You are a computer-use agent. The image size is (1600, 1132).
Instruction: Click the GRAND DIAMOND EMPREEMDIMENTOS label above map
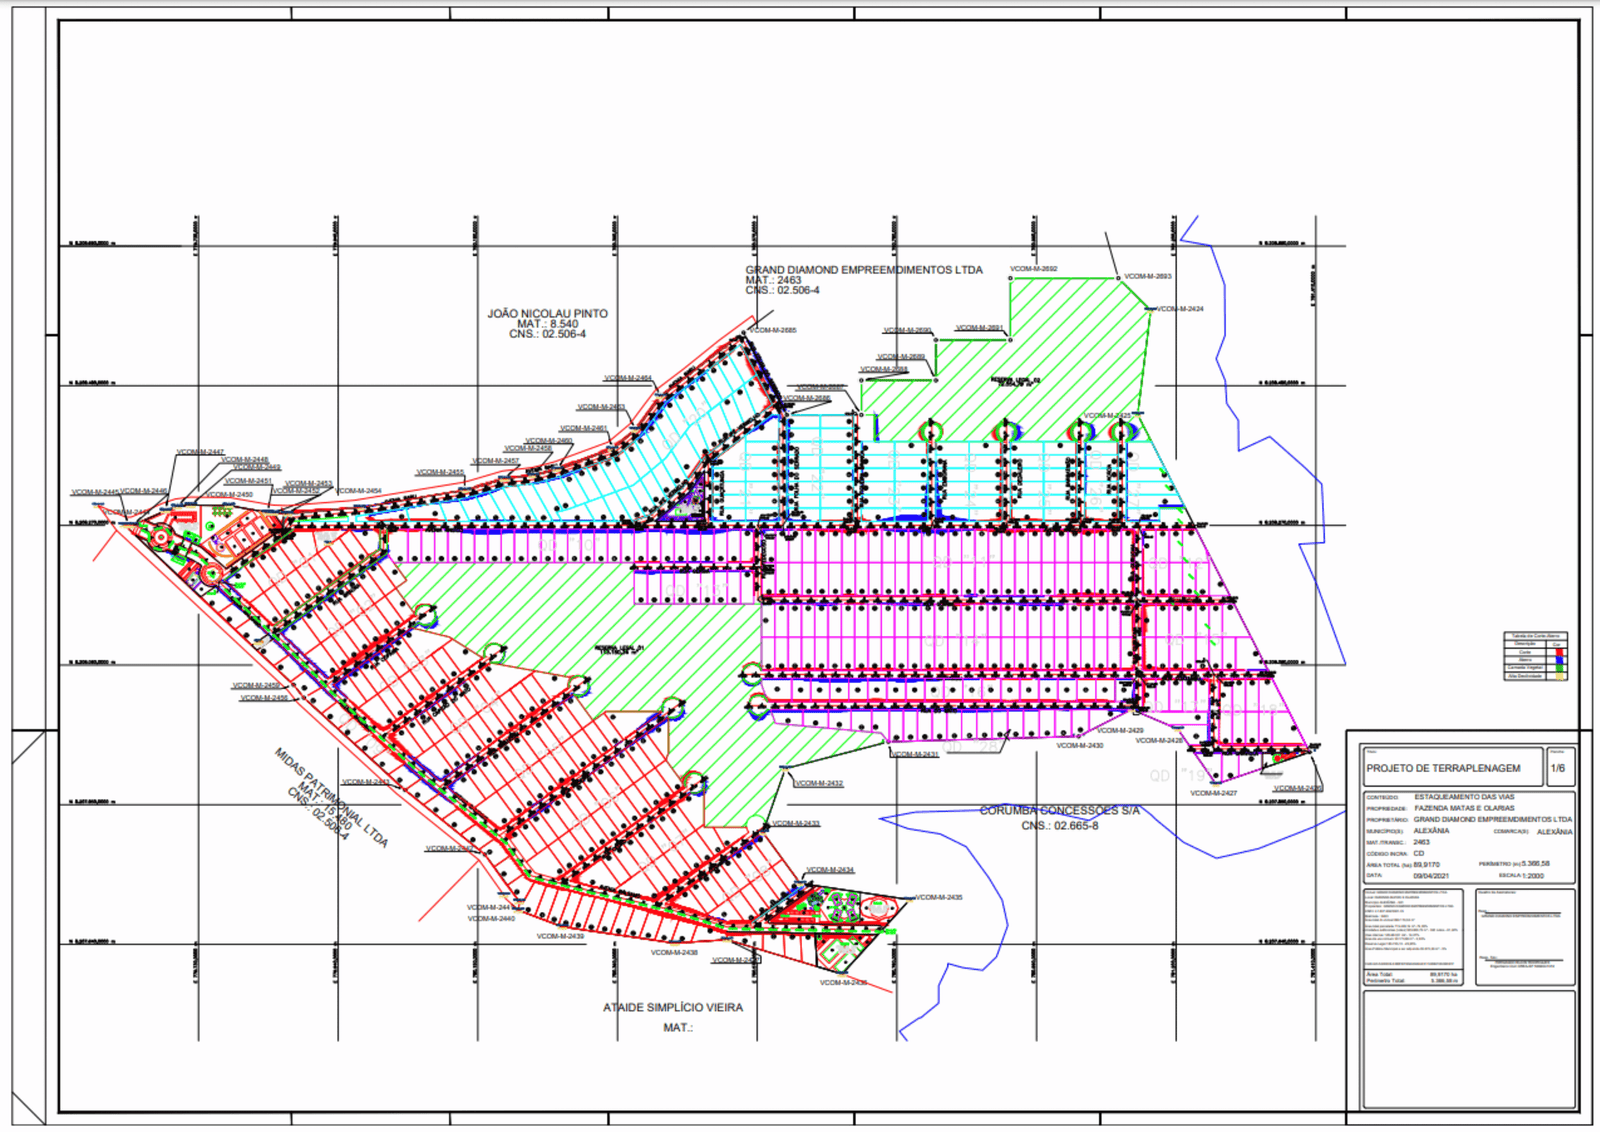pos(863,270)
